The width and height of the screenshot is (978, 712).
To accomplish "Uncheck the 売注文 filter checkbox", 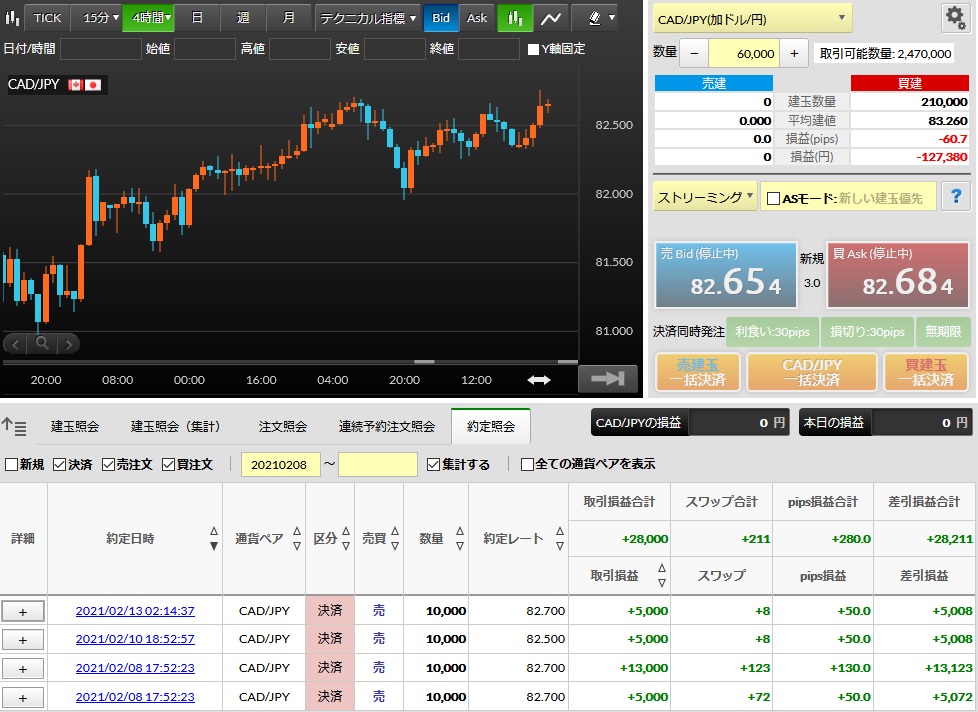I will click(x=109, y=464).
